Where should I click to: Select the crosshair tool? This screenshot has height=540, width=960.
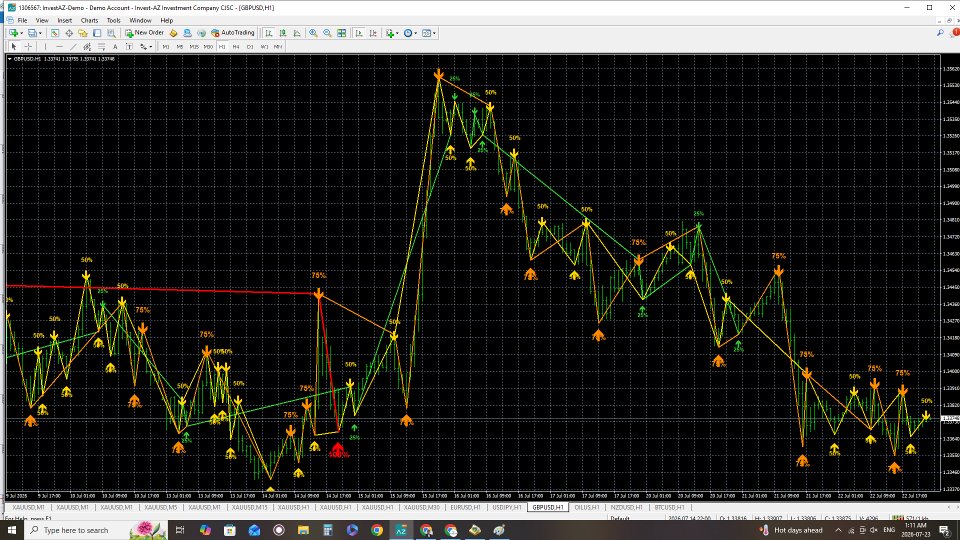click(x=28, y=47)
